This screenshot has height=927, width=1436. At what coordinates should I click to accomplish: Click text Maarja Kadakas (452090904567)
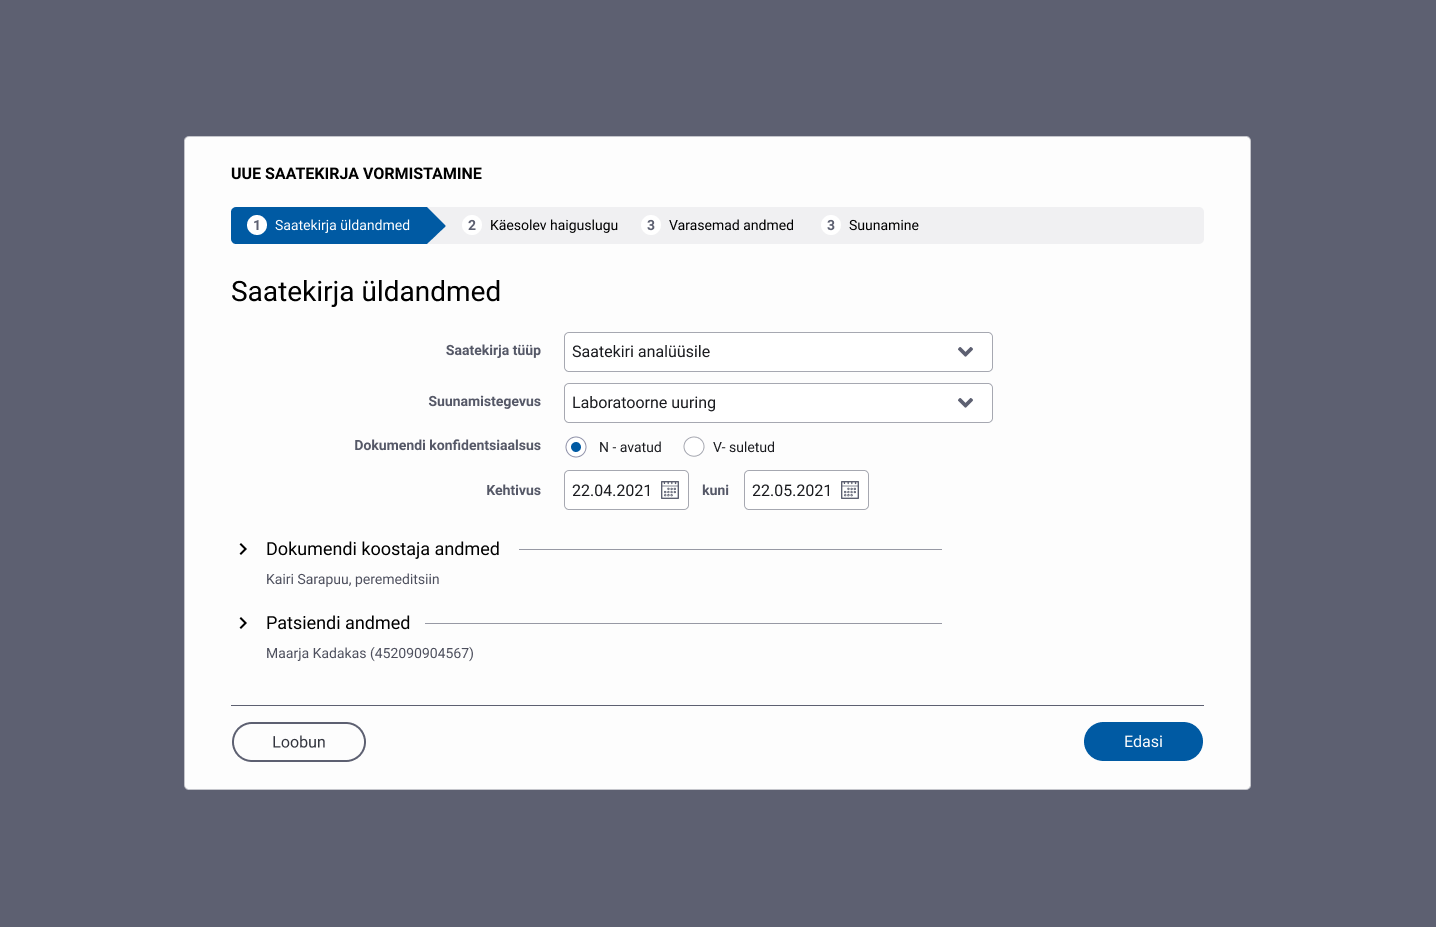(x=370, y=653)
